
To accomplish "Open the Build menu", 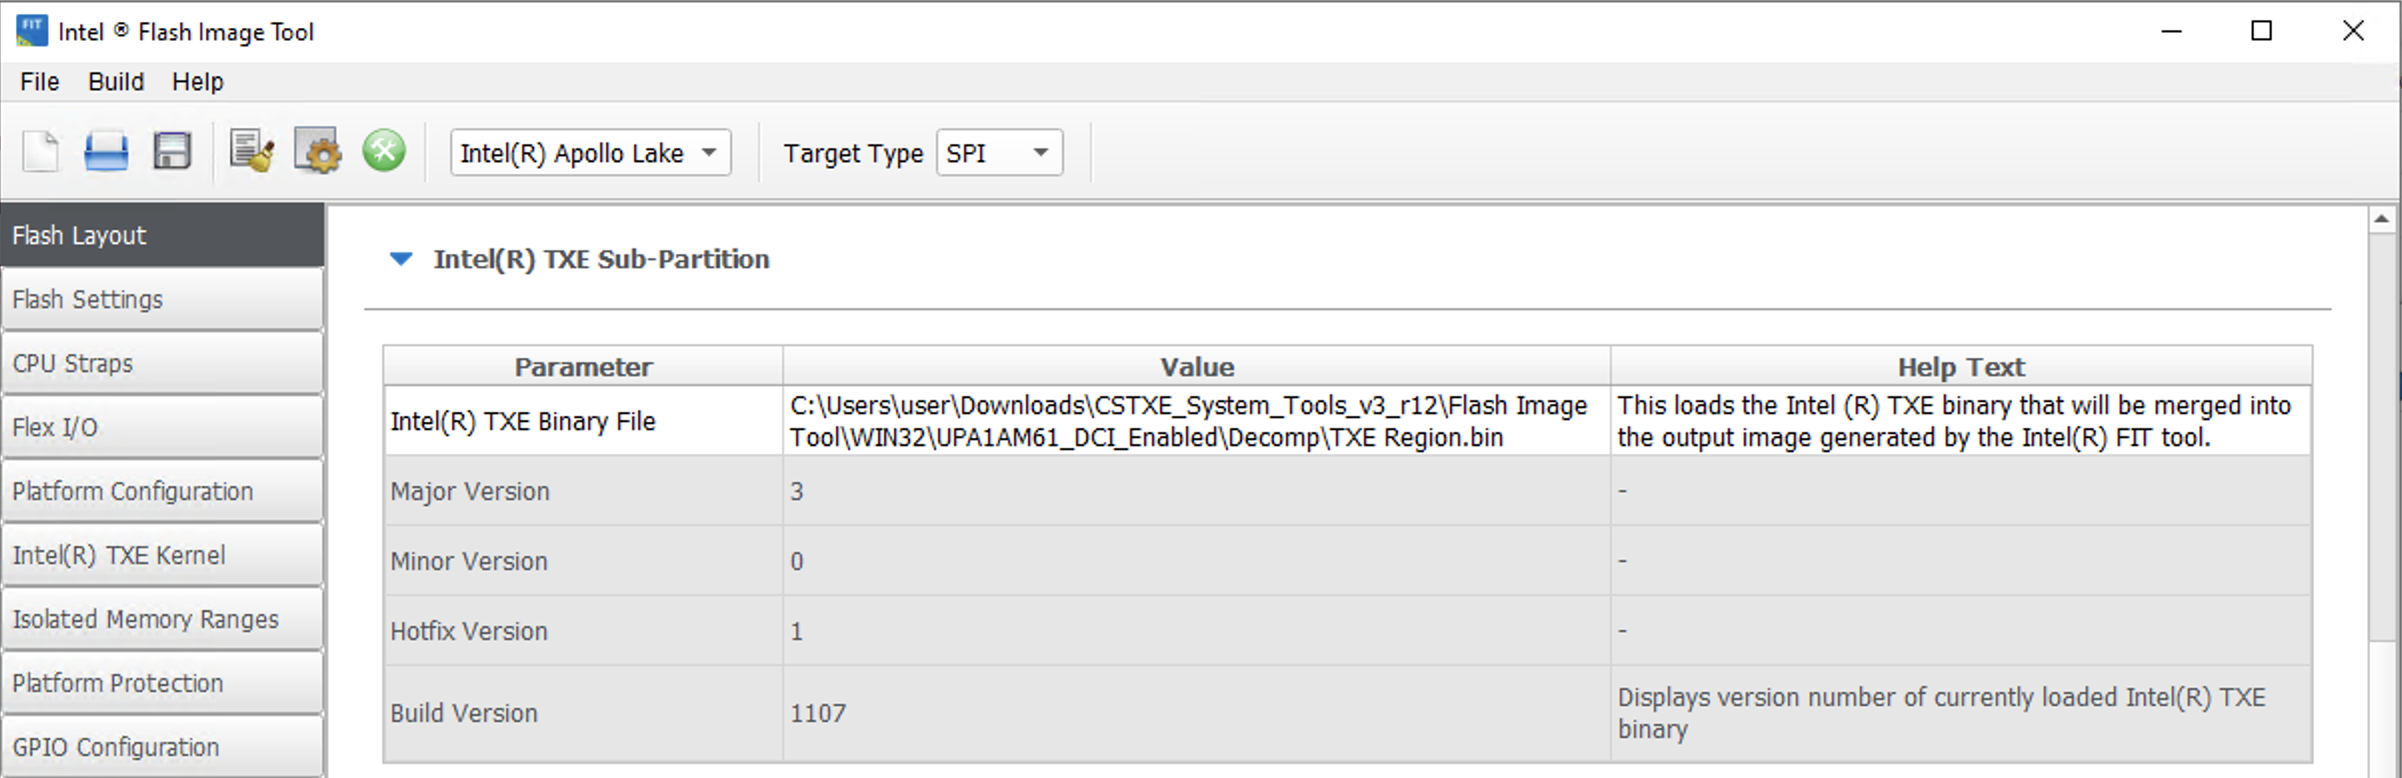I will click(x=116, y=82).
